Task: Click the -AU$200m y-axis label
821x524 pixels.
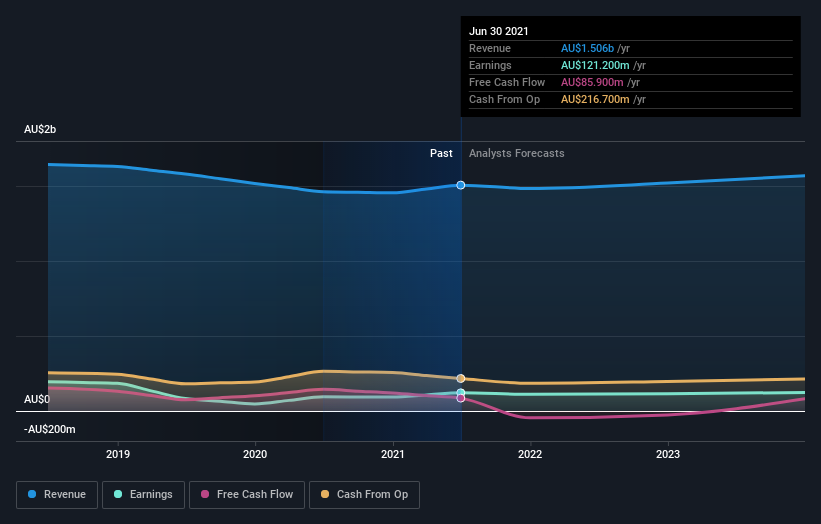Action: click(x=50, y=429)
